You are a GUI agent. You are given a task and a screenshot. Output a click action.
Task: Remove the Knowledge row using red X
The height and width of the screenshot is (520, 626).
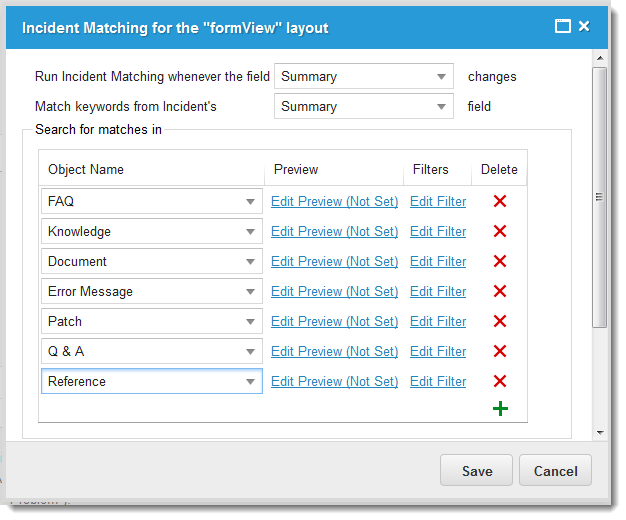click(500, 231)
